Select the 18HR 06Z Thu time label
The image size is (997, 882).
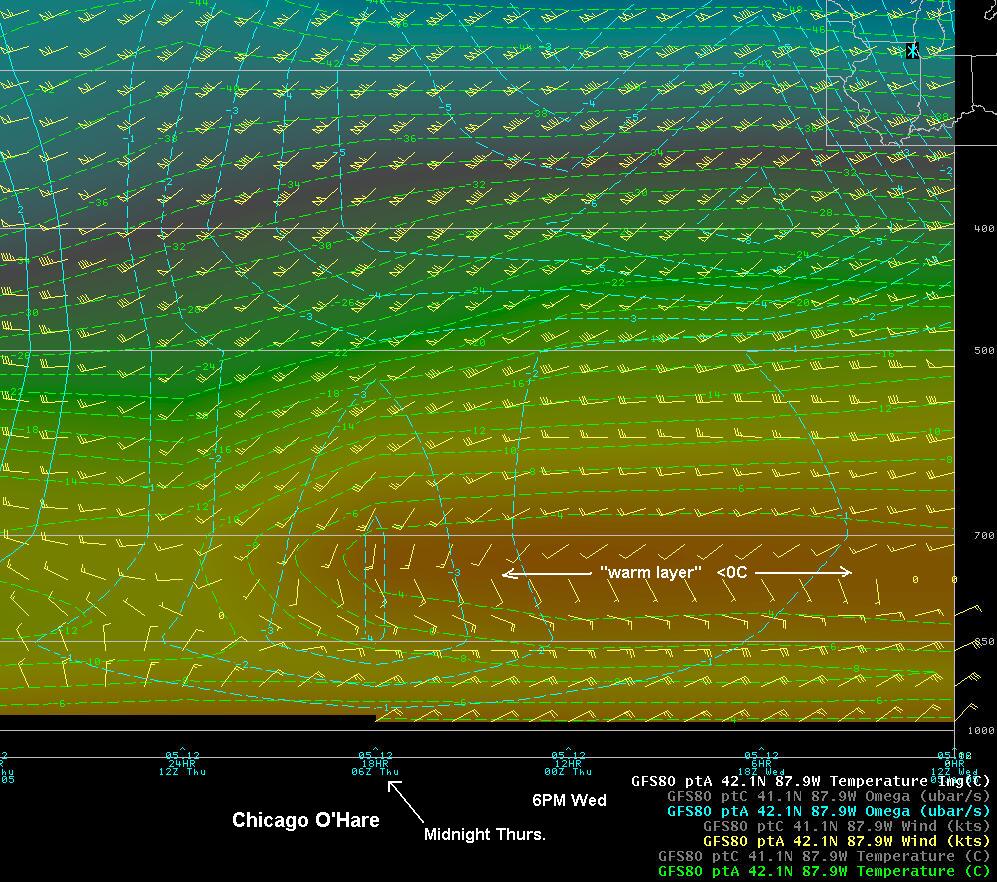375,763
